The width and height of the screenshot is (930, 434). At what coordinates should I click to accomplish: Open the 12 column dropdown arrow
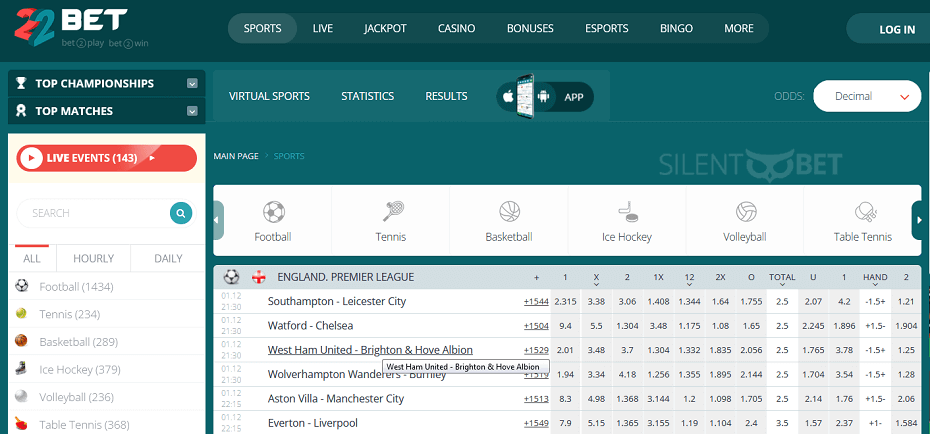(x=689, y=285)
